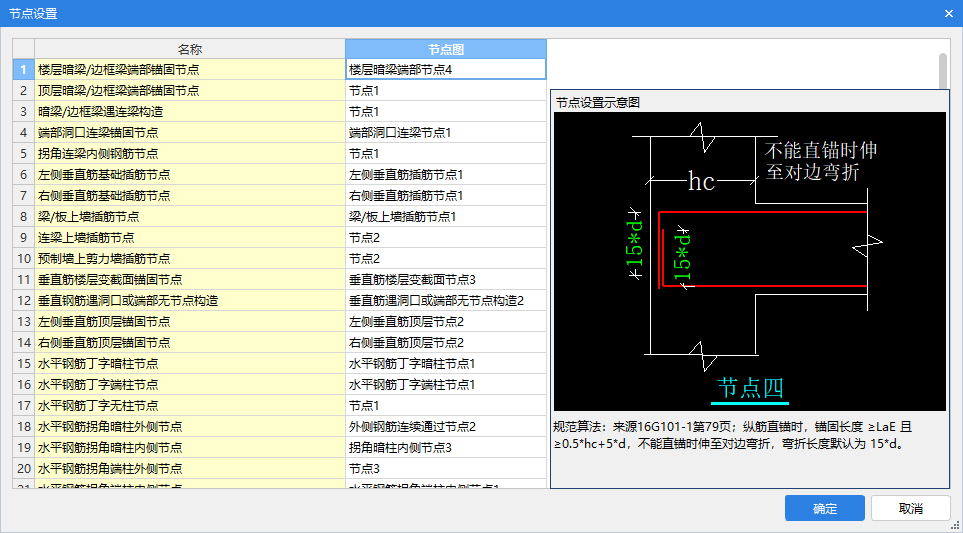Click the 取消 button
The height and width of the screenshot is (533, 963).
click(911, 508)
